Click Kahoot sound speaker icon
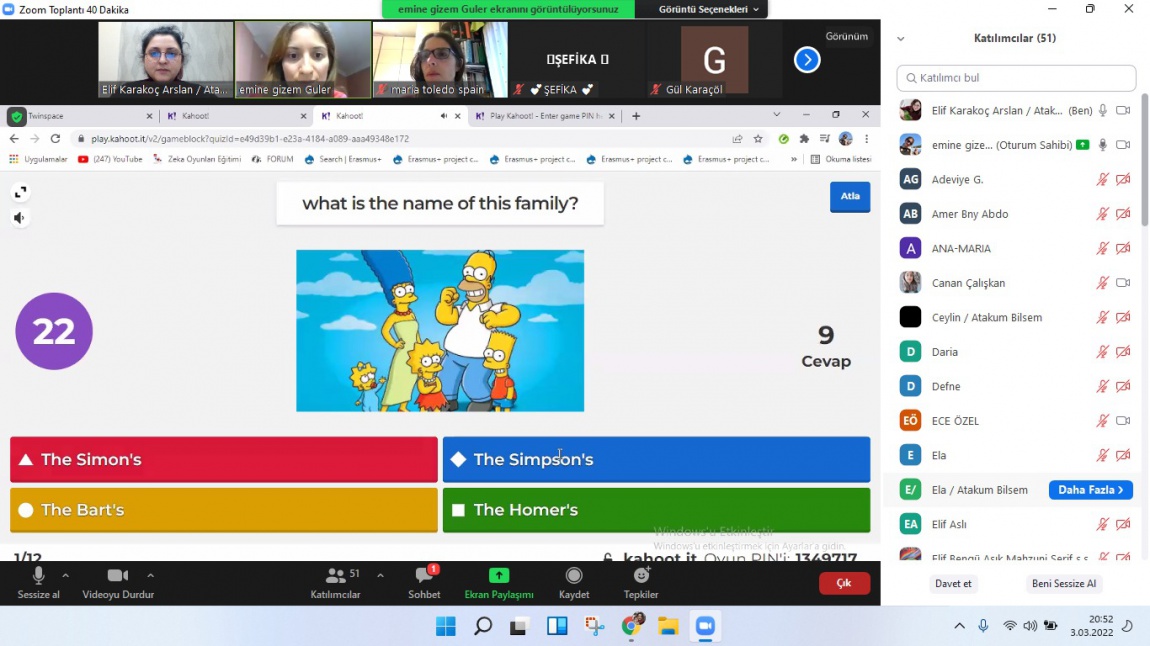This screenshot has width=1150, height=646. coord(20,218)
